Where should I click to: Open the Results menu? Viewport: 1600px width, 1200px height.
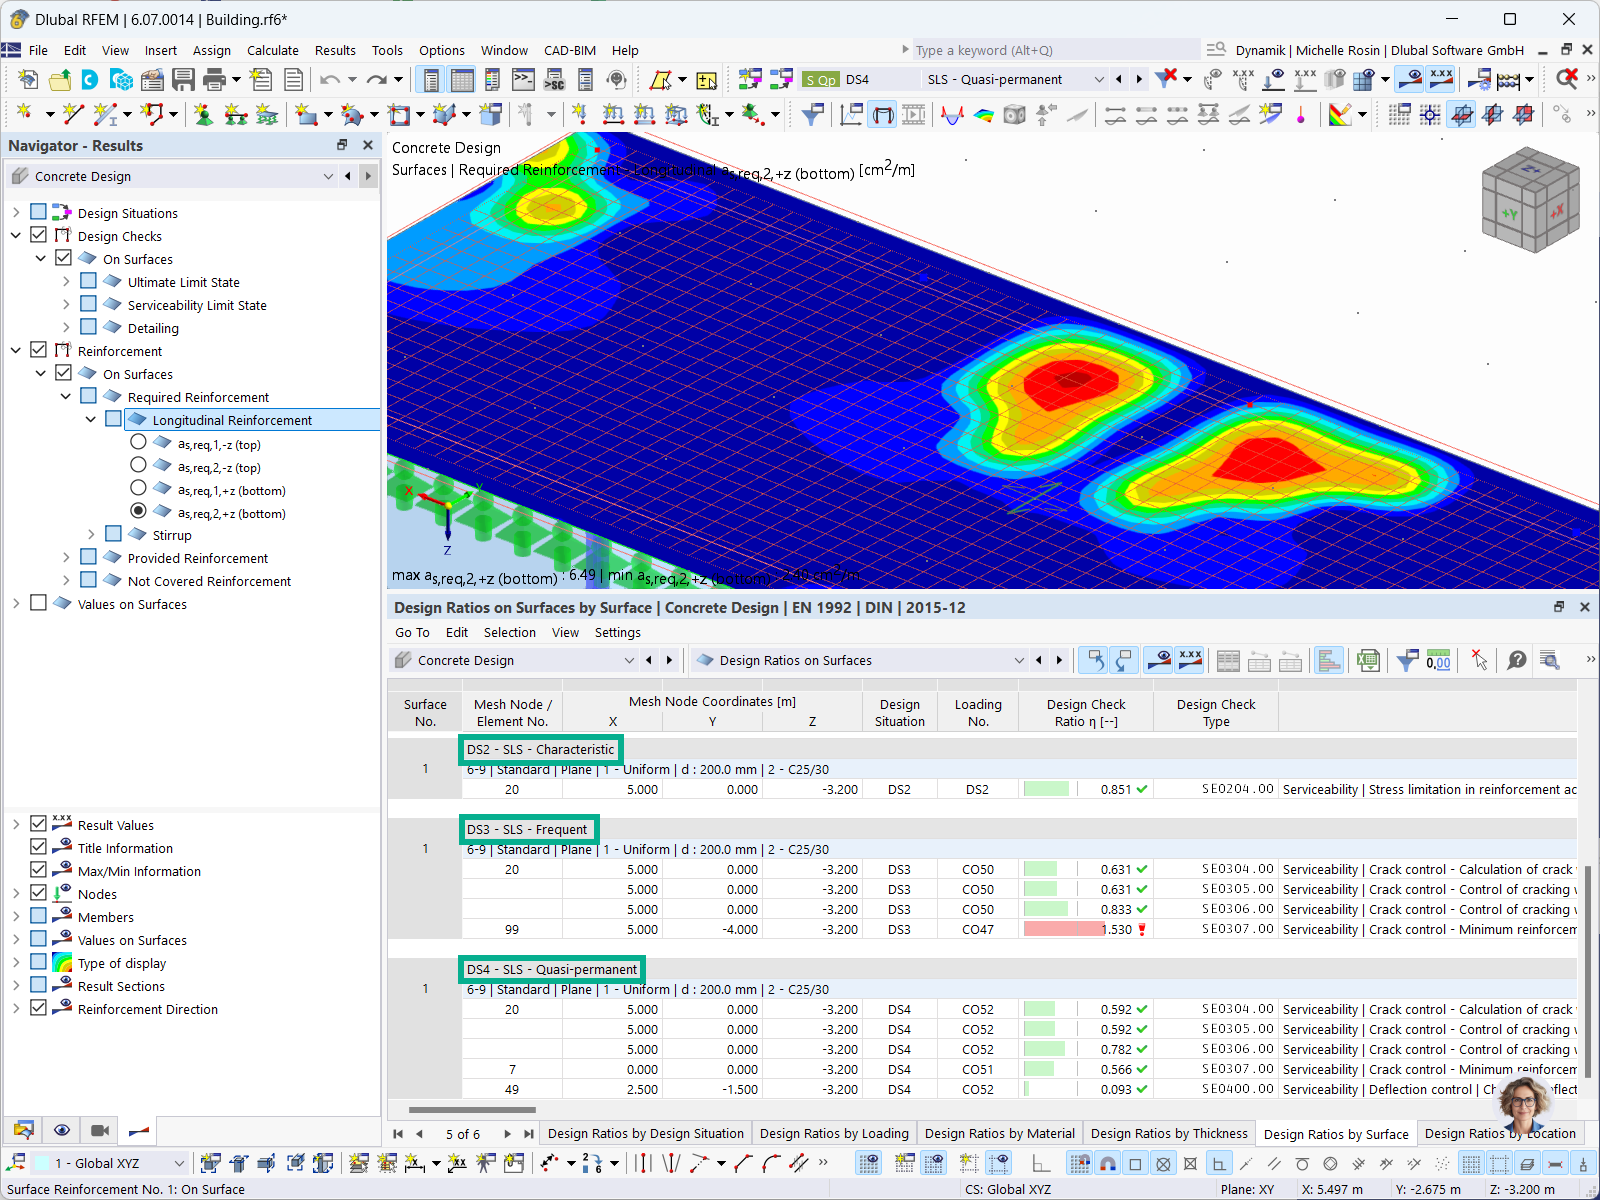pyautogui.click(x=335, y=50)
